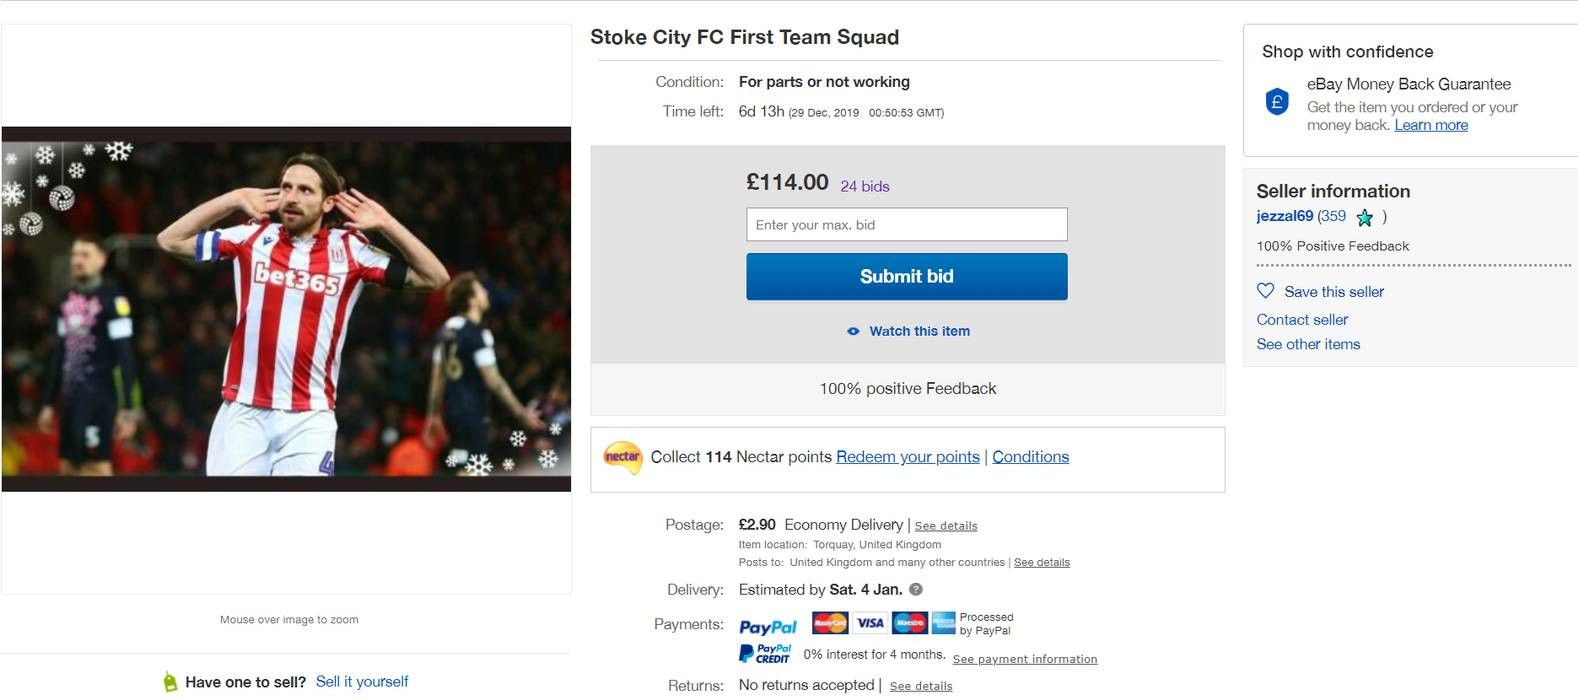This screenshot has height=700, width=1578.
Task: Click the Nectar logo icon
Action: (622, 457)
